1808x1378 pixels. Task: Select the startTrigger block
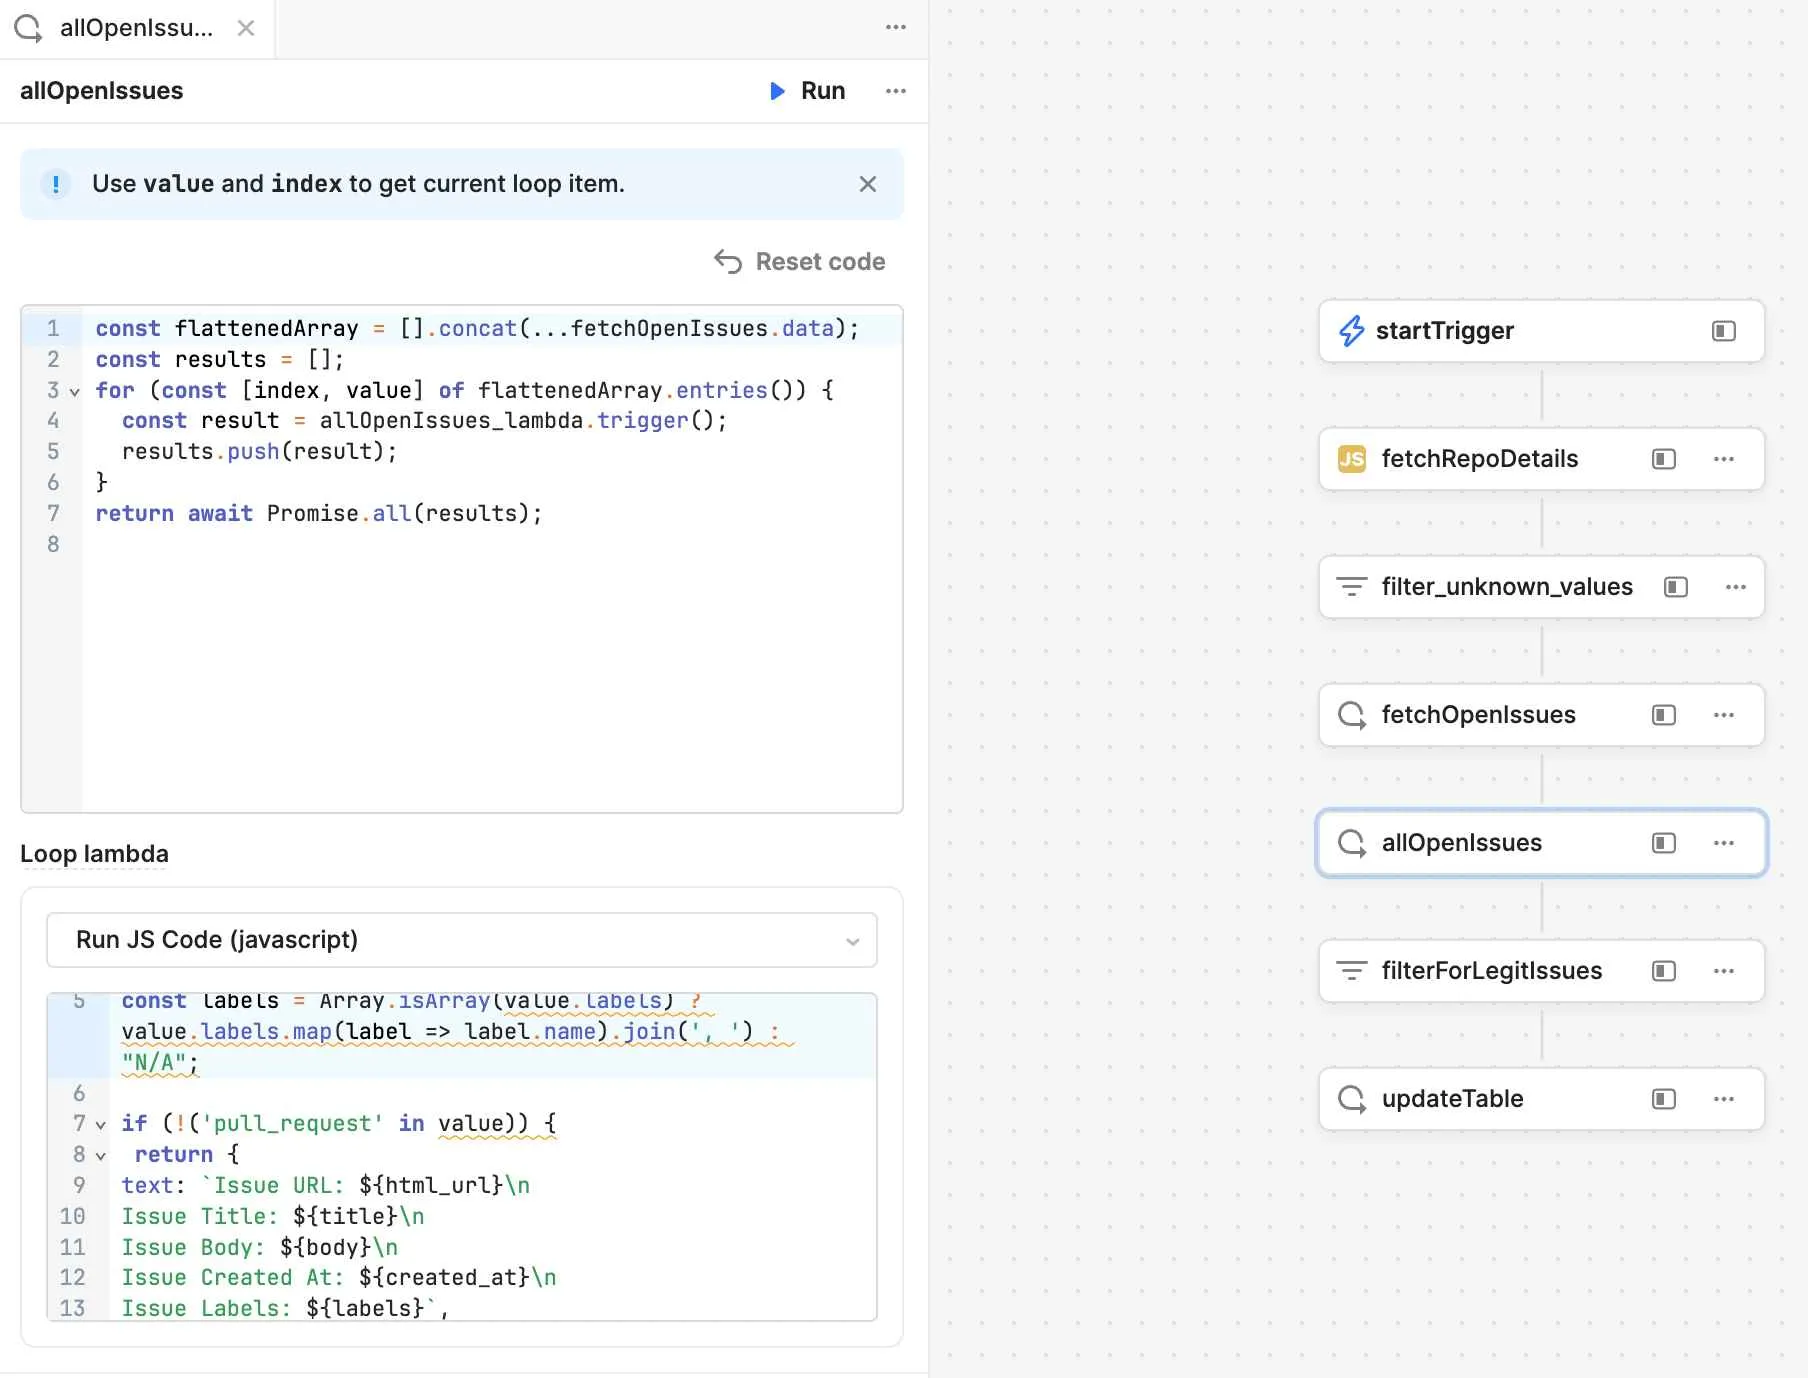(1541, 331)
